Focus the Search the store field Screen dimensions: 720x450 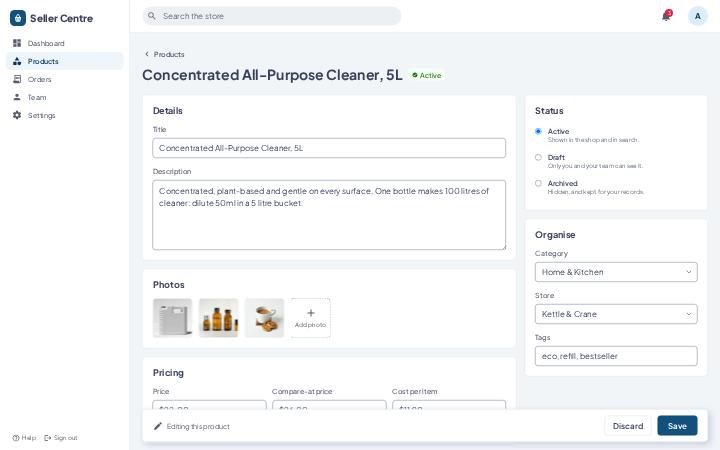point(272,16)
